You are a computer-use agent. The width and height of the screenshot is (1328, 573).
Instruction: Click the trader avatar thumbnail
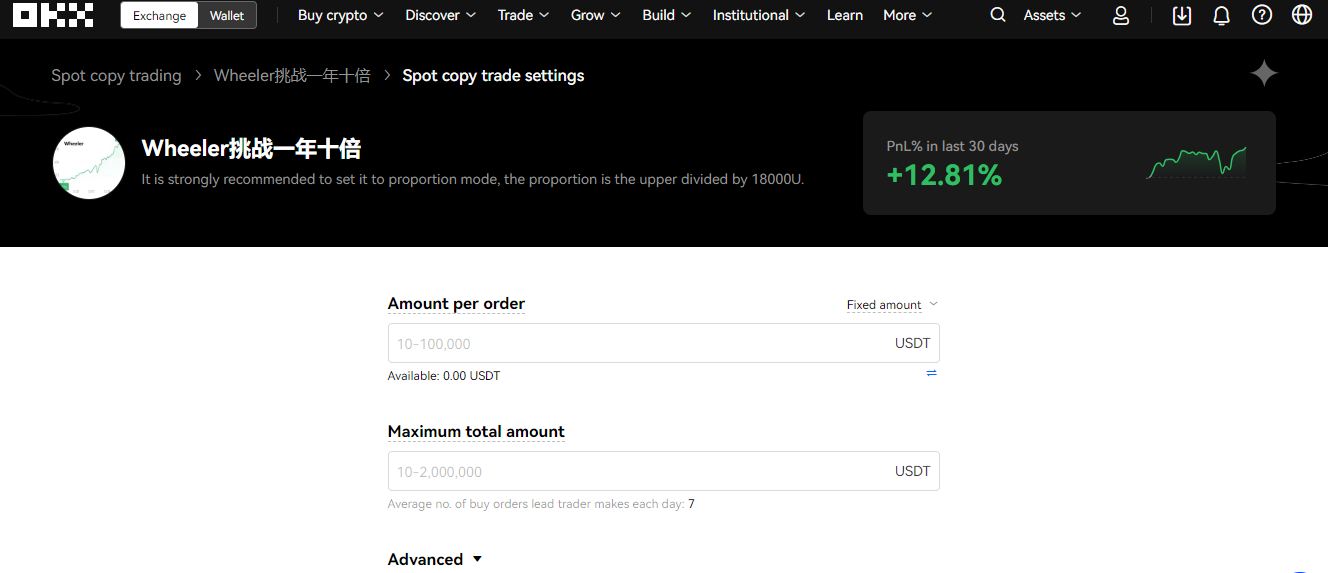point(89,163)
